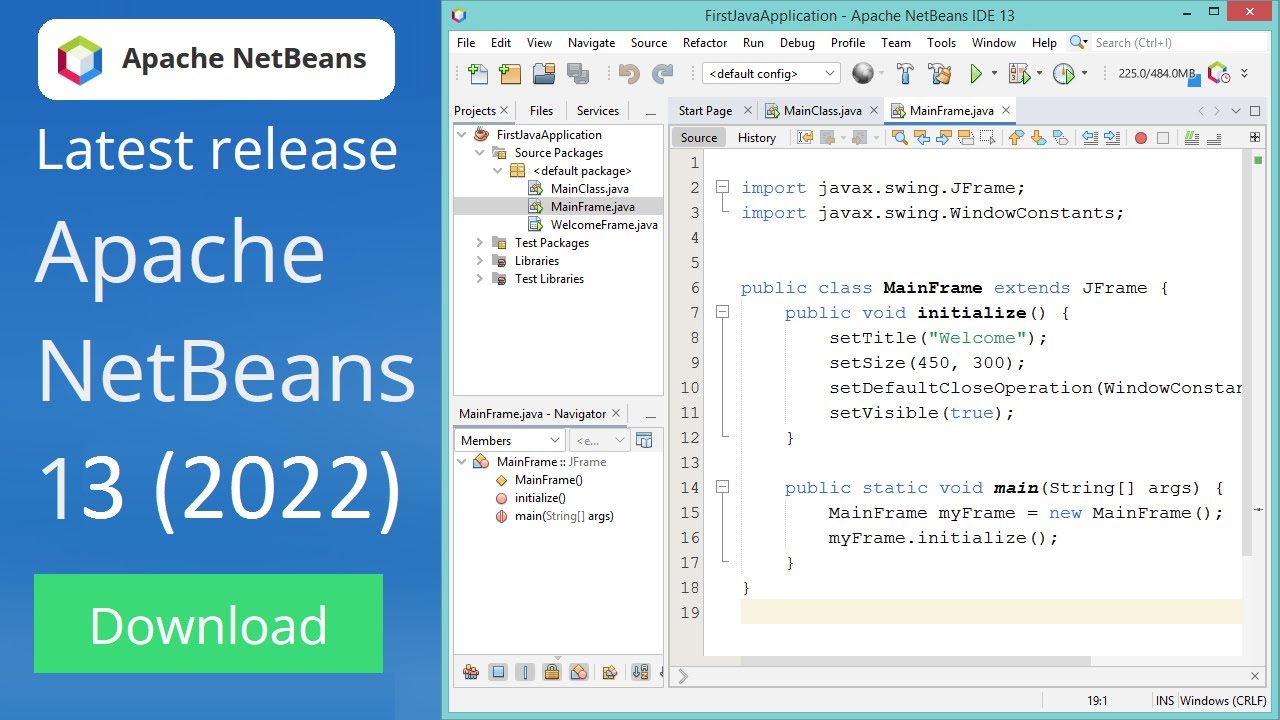Image resolution: width=1280 pixels, height=720 pixels.
Task: Click the Open Project folder icon
Action: pos(544,73)
